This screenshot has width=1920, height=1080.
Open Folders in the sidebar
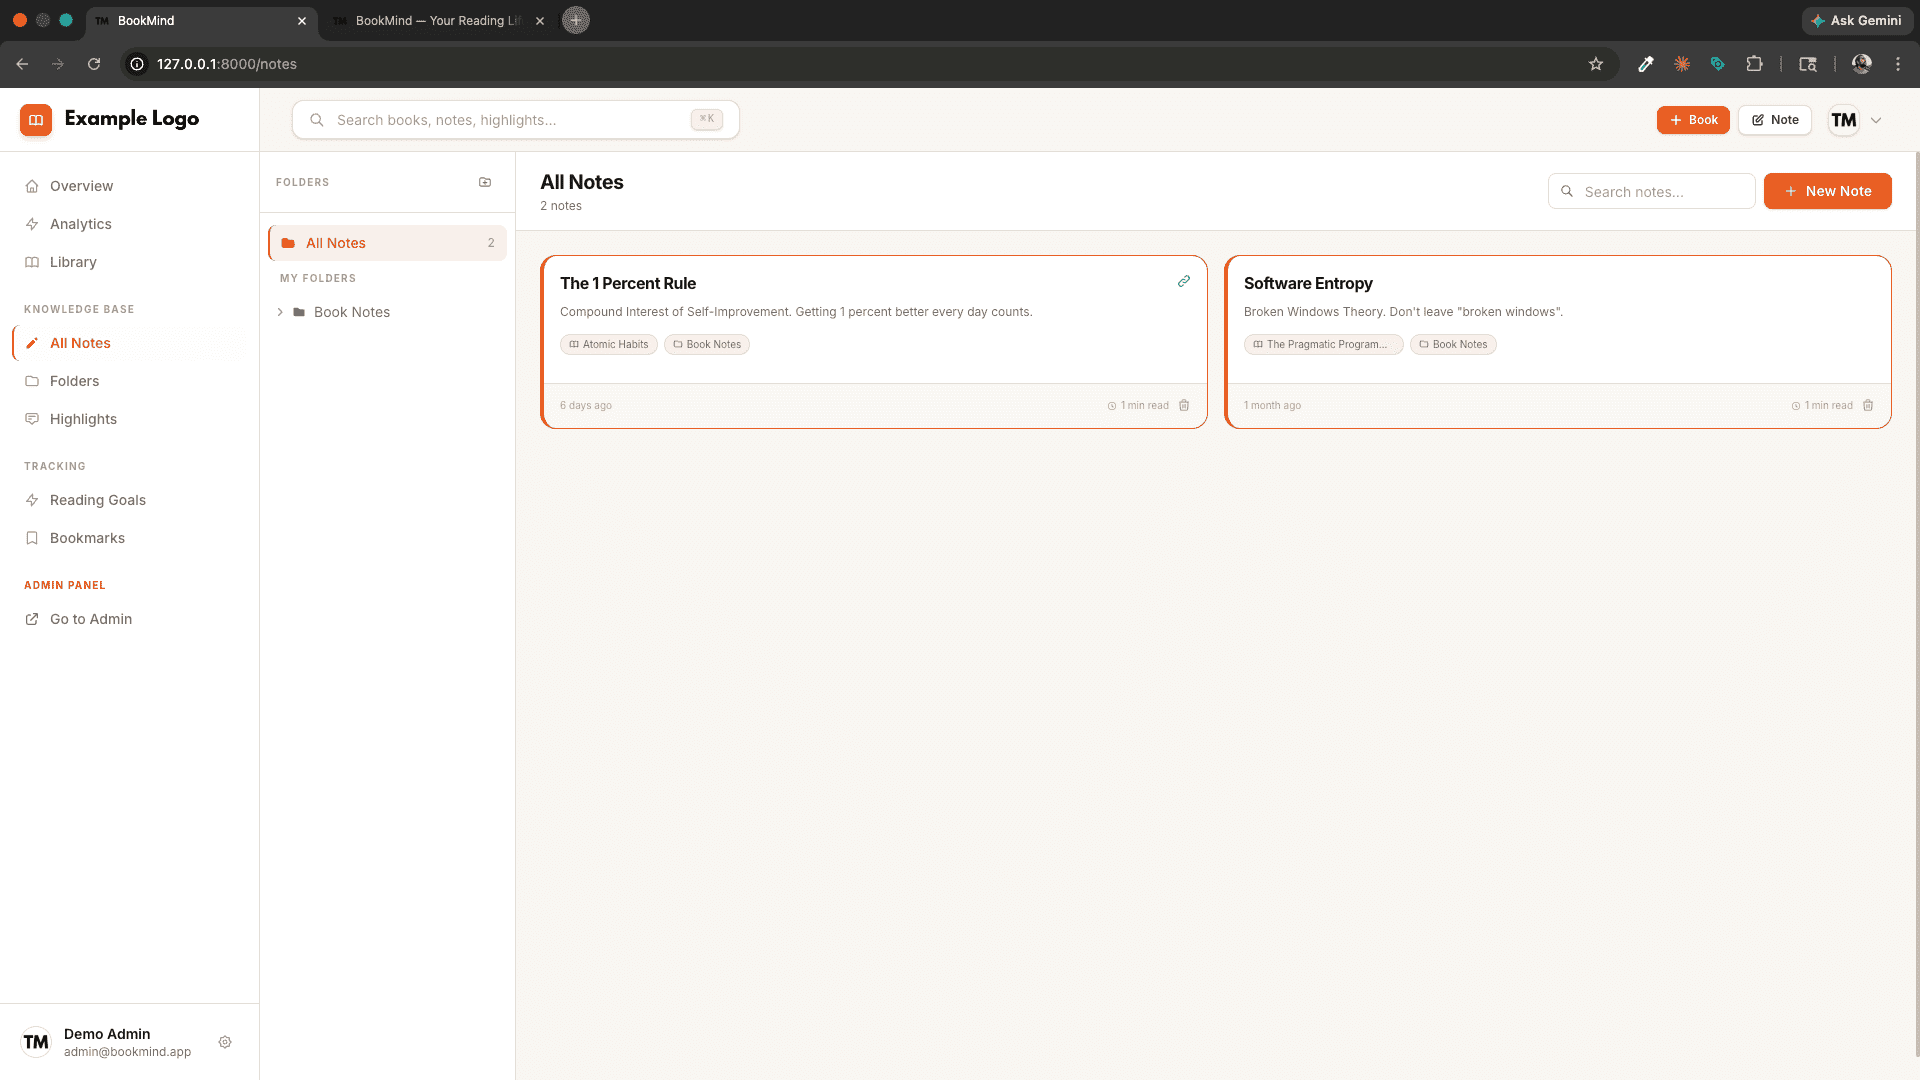pos(130,381)
